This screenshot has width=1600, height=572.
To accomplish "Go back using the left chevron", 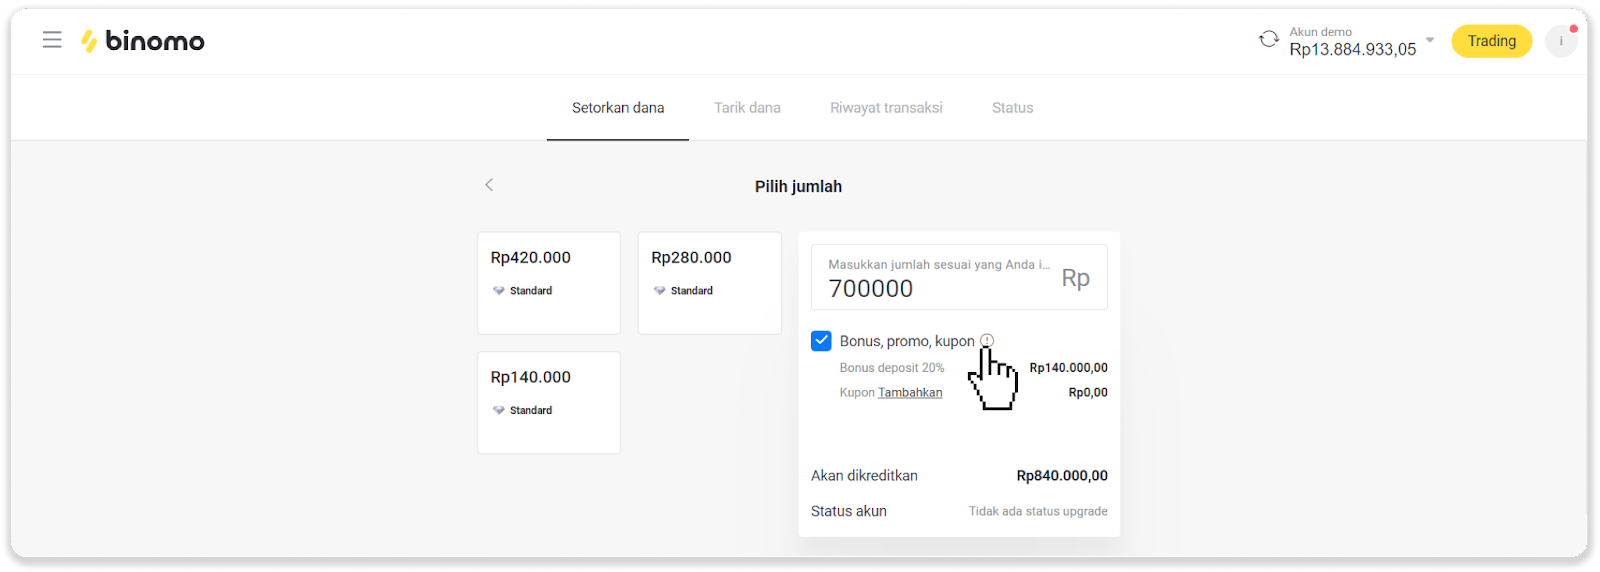I will (x=489, y=185).
